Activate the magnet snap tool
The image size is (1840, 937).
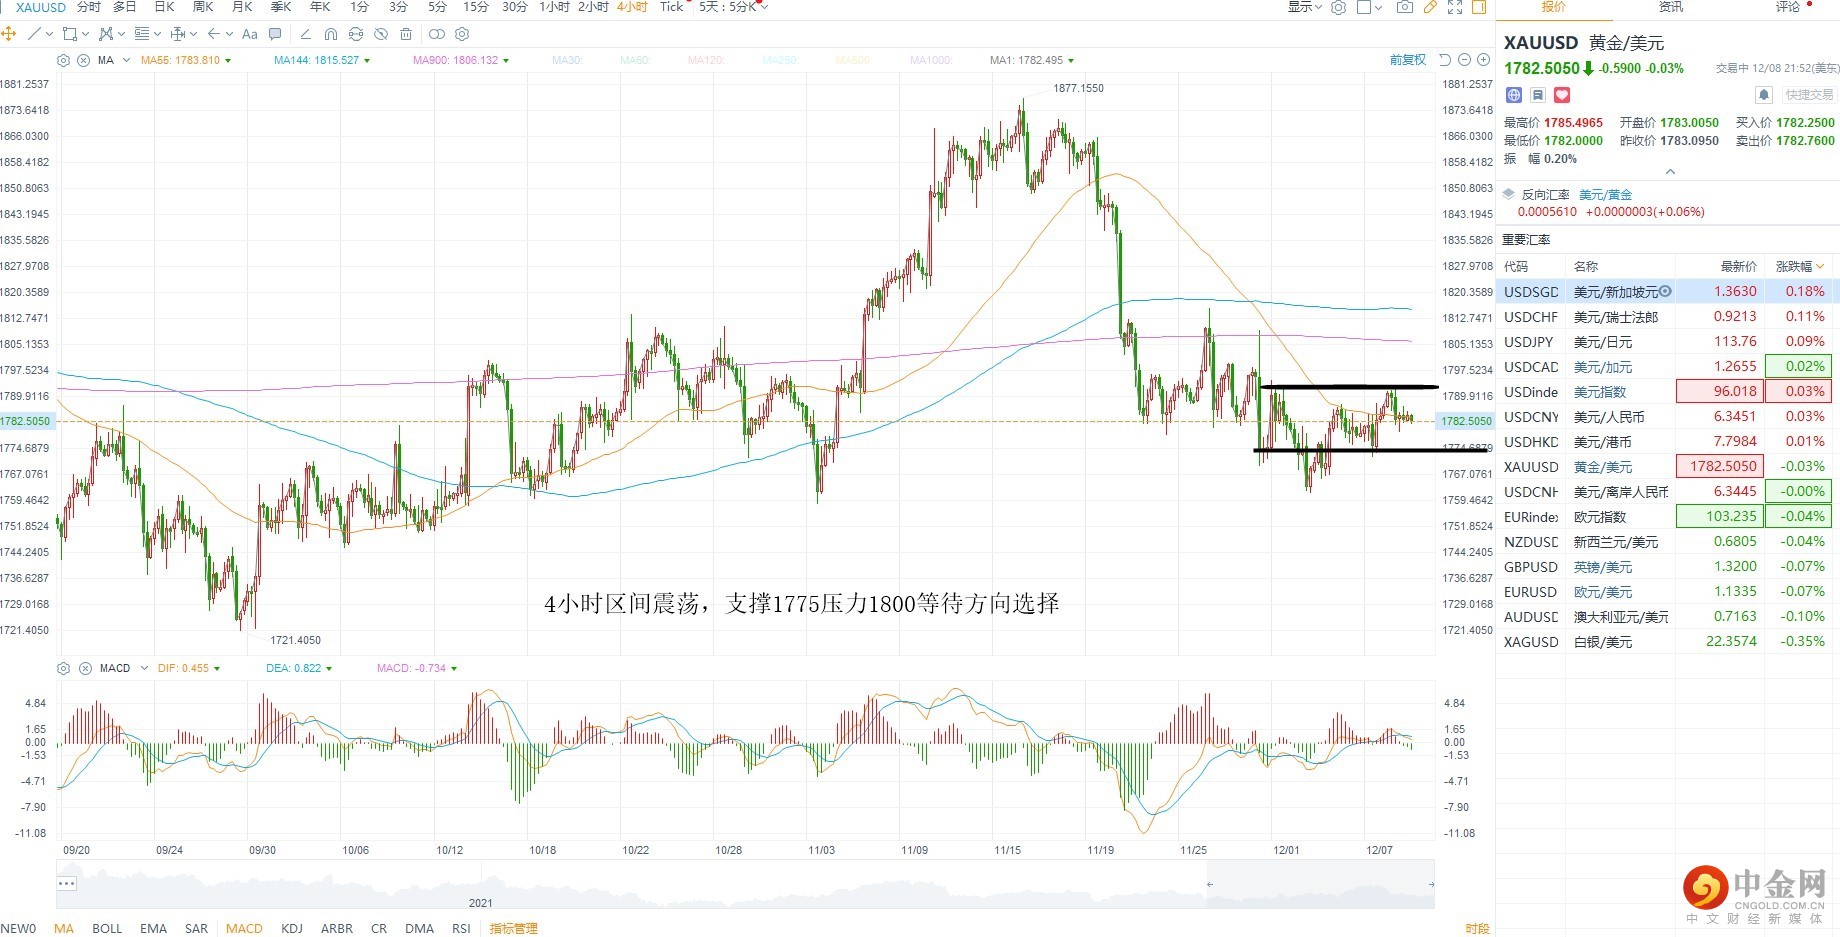(x=331, y=34)
